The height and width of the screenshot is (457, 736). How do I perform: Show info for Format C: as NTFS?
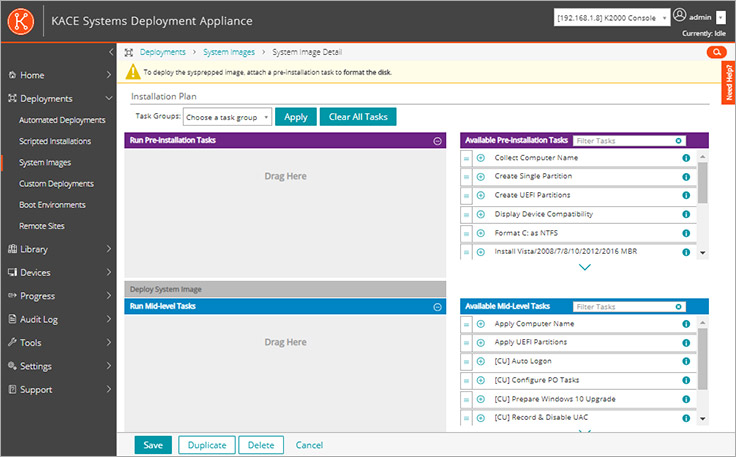[x=686, y=233]
